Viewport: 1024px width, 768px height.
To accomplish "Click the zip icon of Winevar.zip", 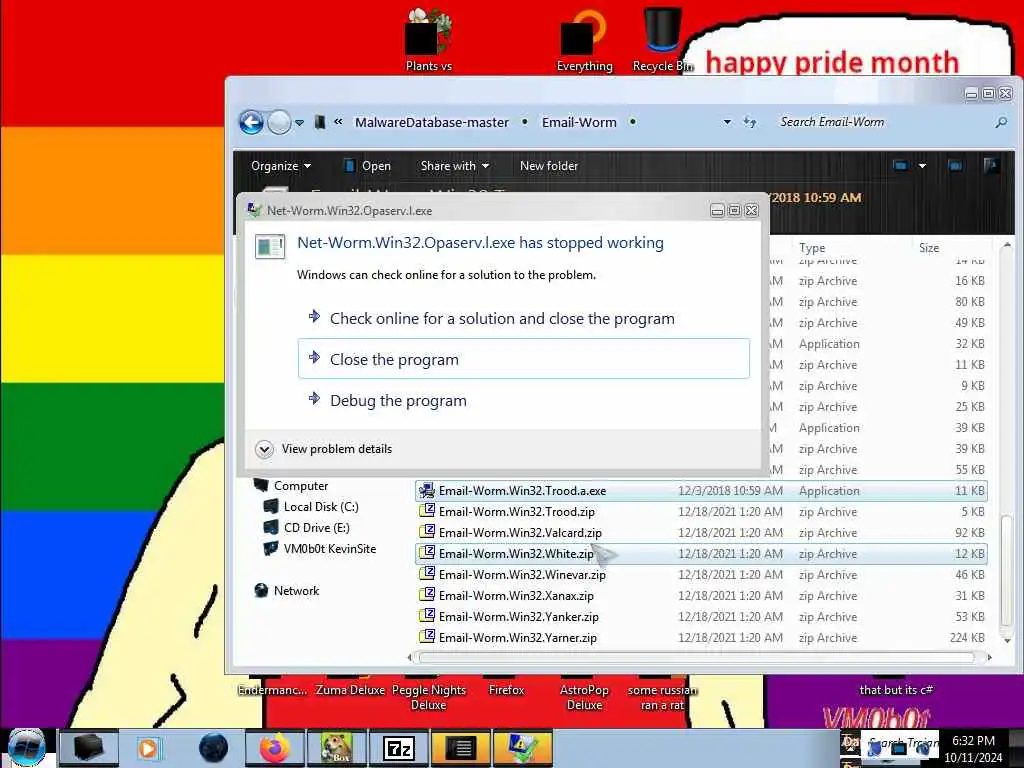I will click(x=427, y=574).
